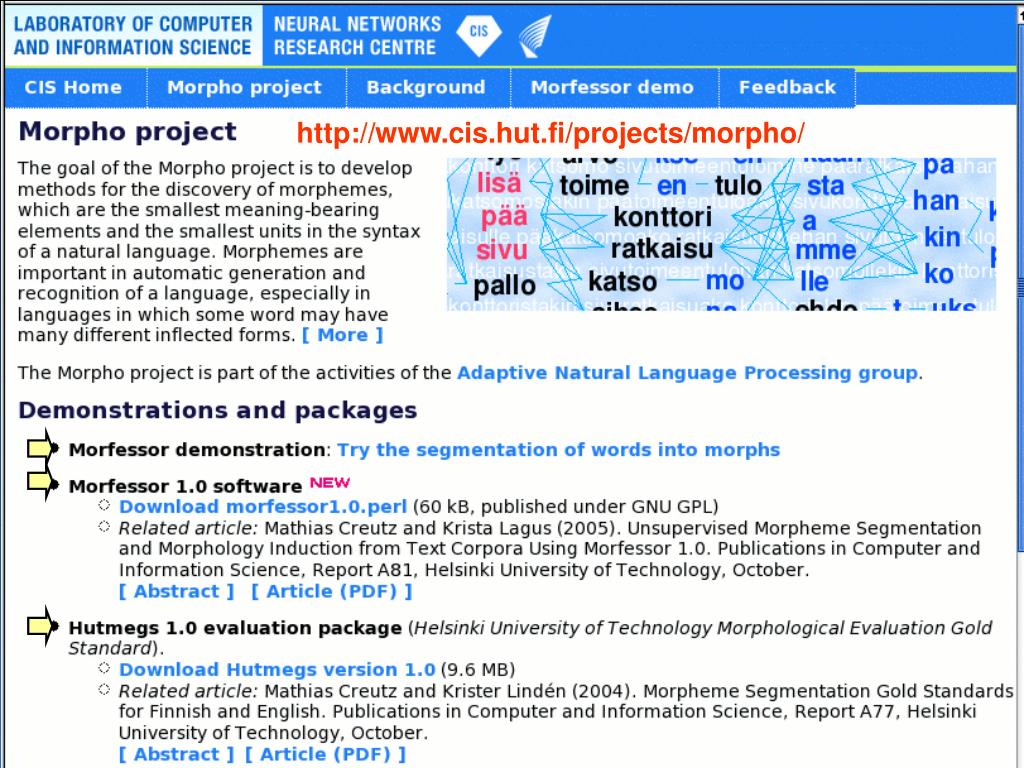Click the pink NEW badge
The height and width of the screenshot is (768, 1024).
point(330,483)
